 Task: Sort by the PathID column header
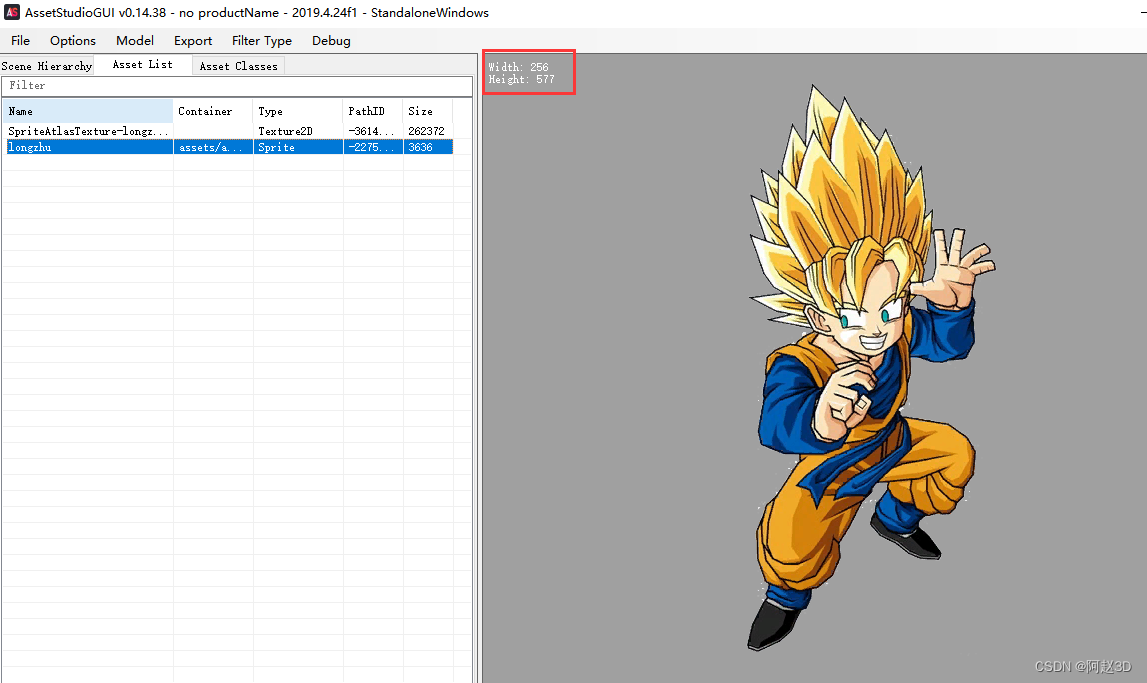(x=373, y=111)
